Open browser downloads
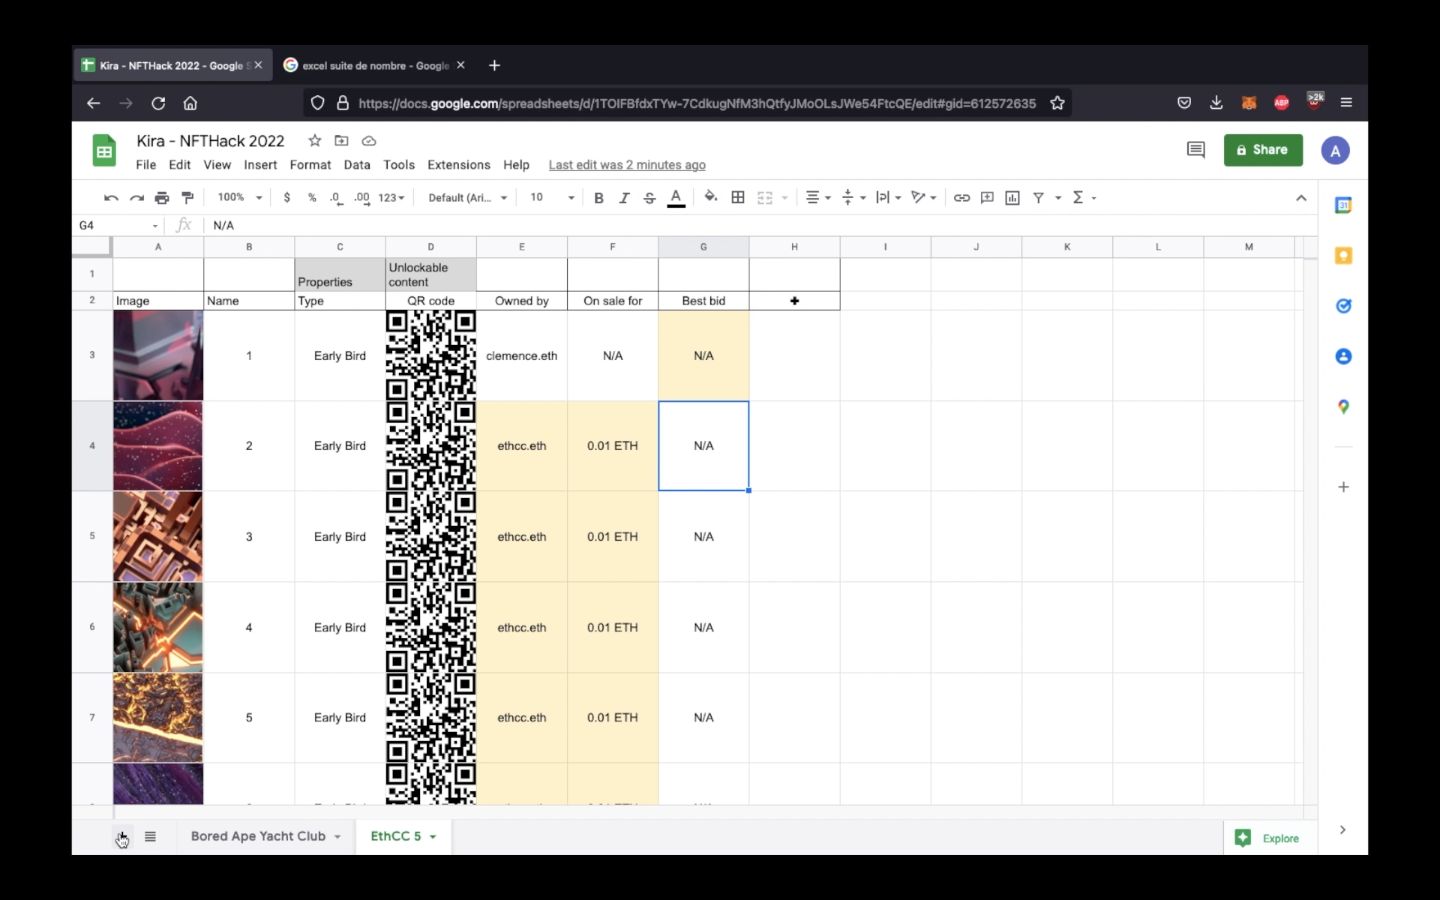Screen dimensions: 1440x900 tap(1216, 103)
